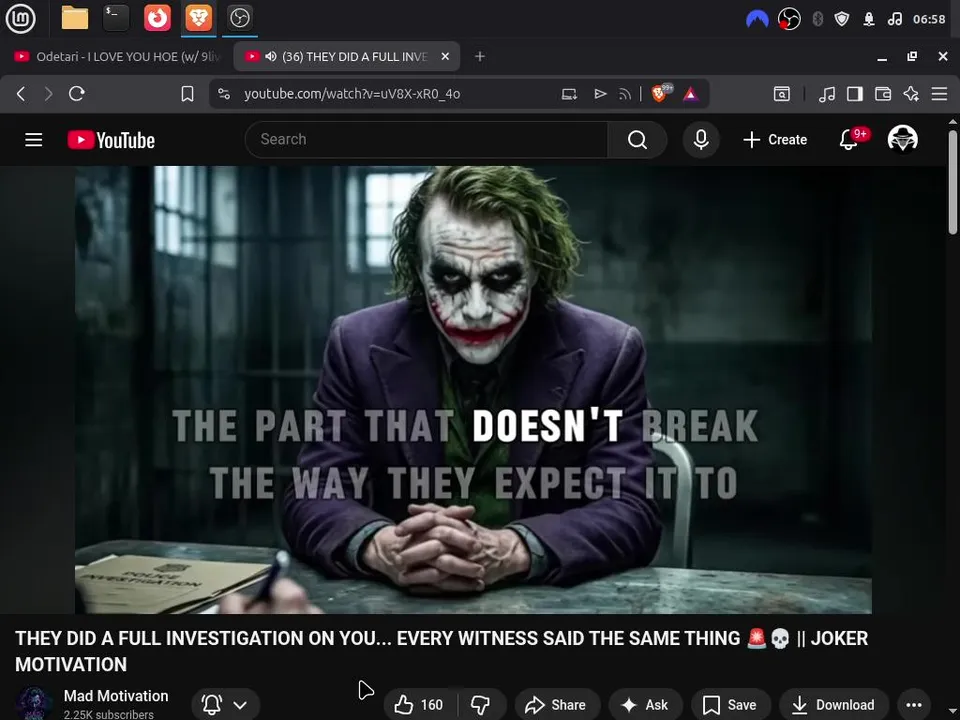
Task: Open the Bluetooth tray icon
Action: (x=817, y=20)
